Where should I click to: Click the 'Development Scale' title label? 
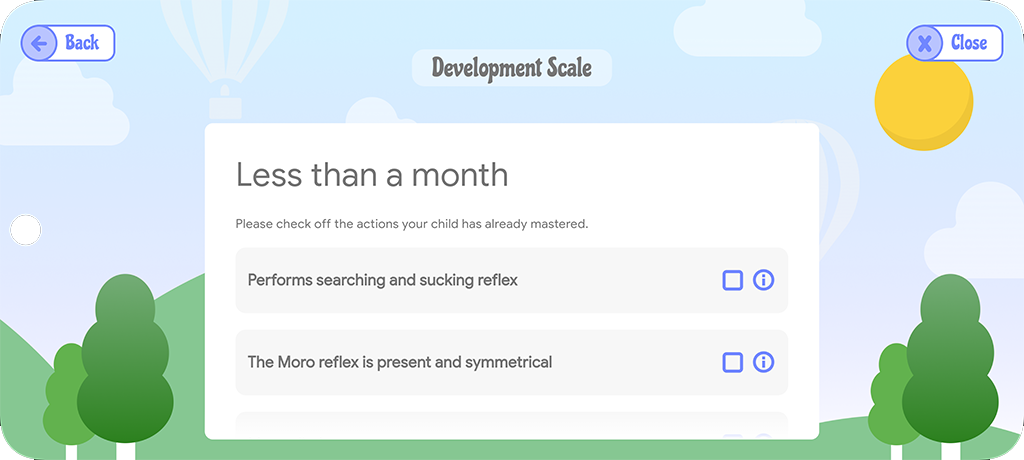click(x=511, y=68)
